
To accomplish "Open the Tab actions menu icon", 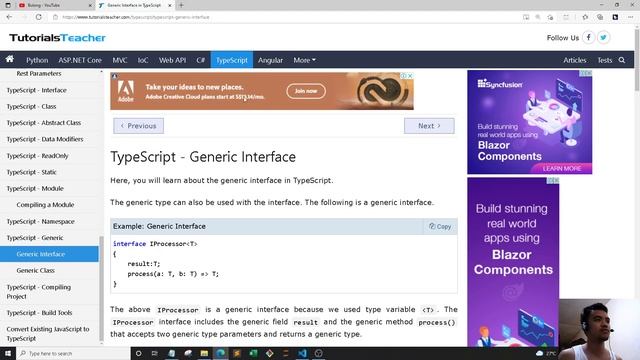I will click(8, 5).
